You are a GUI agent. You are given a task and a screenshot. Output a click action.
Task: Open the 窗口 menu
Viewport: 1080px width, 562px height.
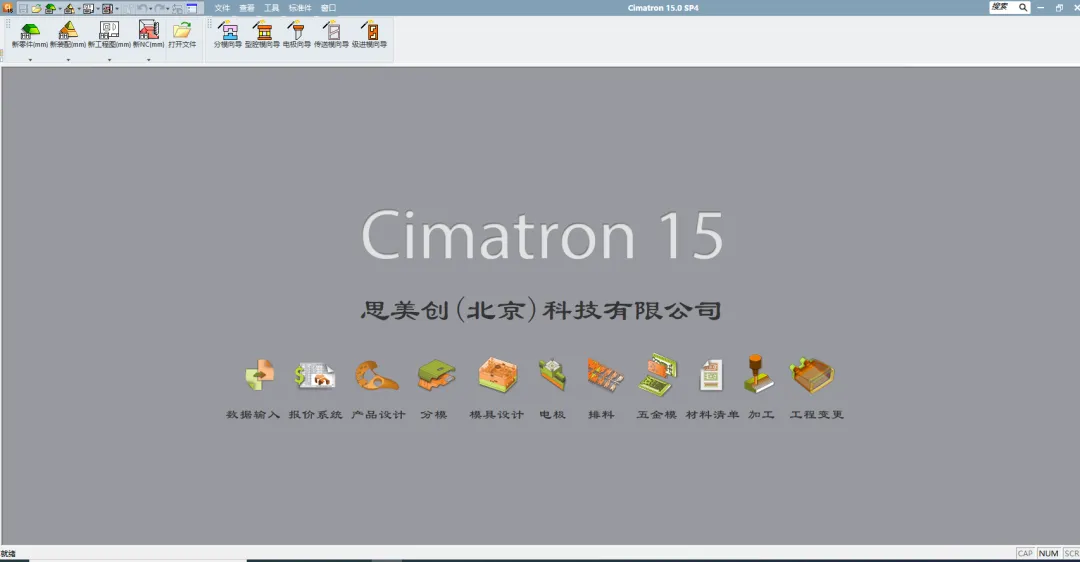[x=329, y=8]
